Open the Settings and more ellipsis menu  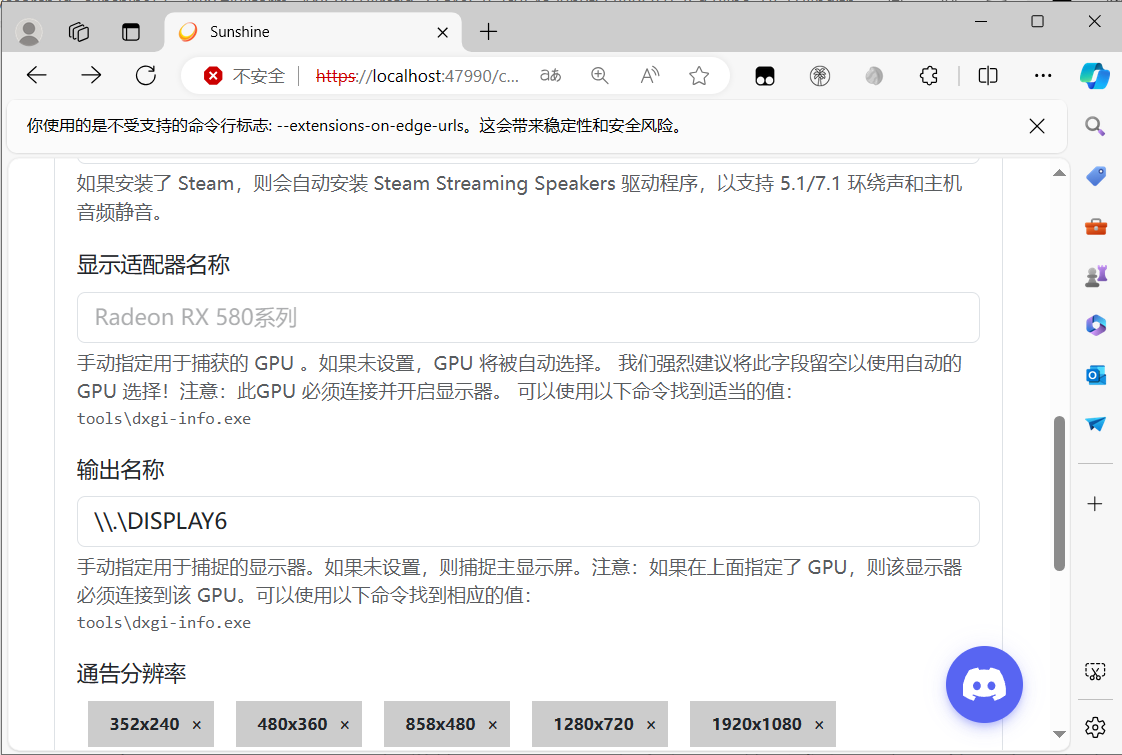[x=1043, y=75]
